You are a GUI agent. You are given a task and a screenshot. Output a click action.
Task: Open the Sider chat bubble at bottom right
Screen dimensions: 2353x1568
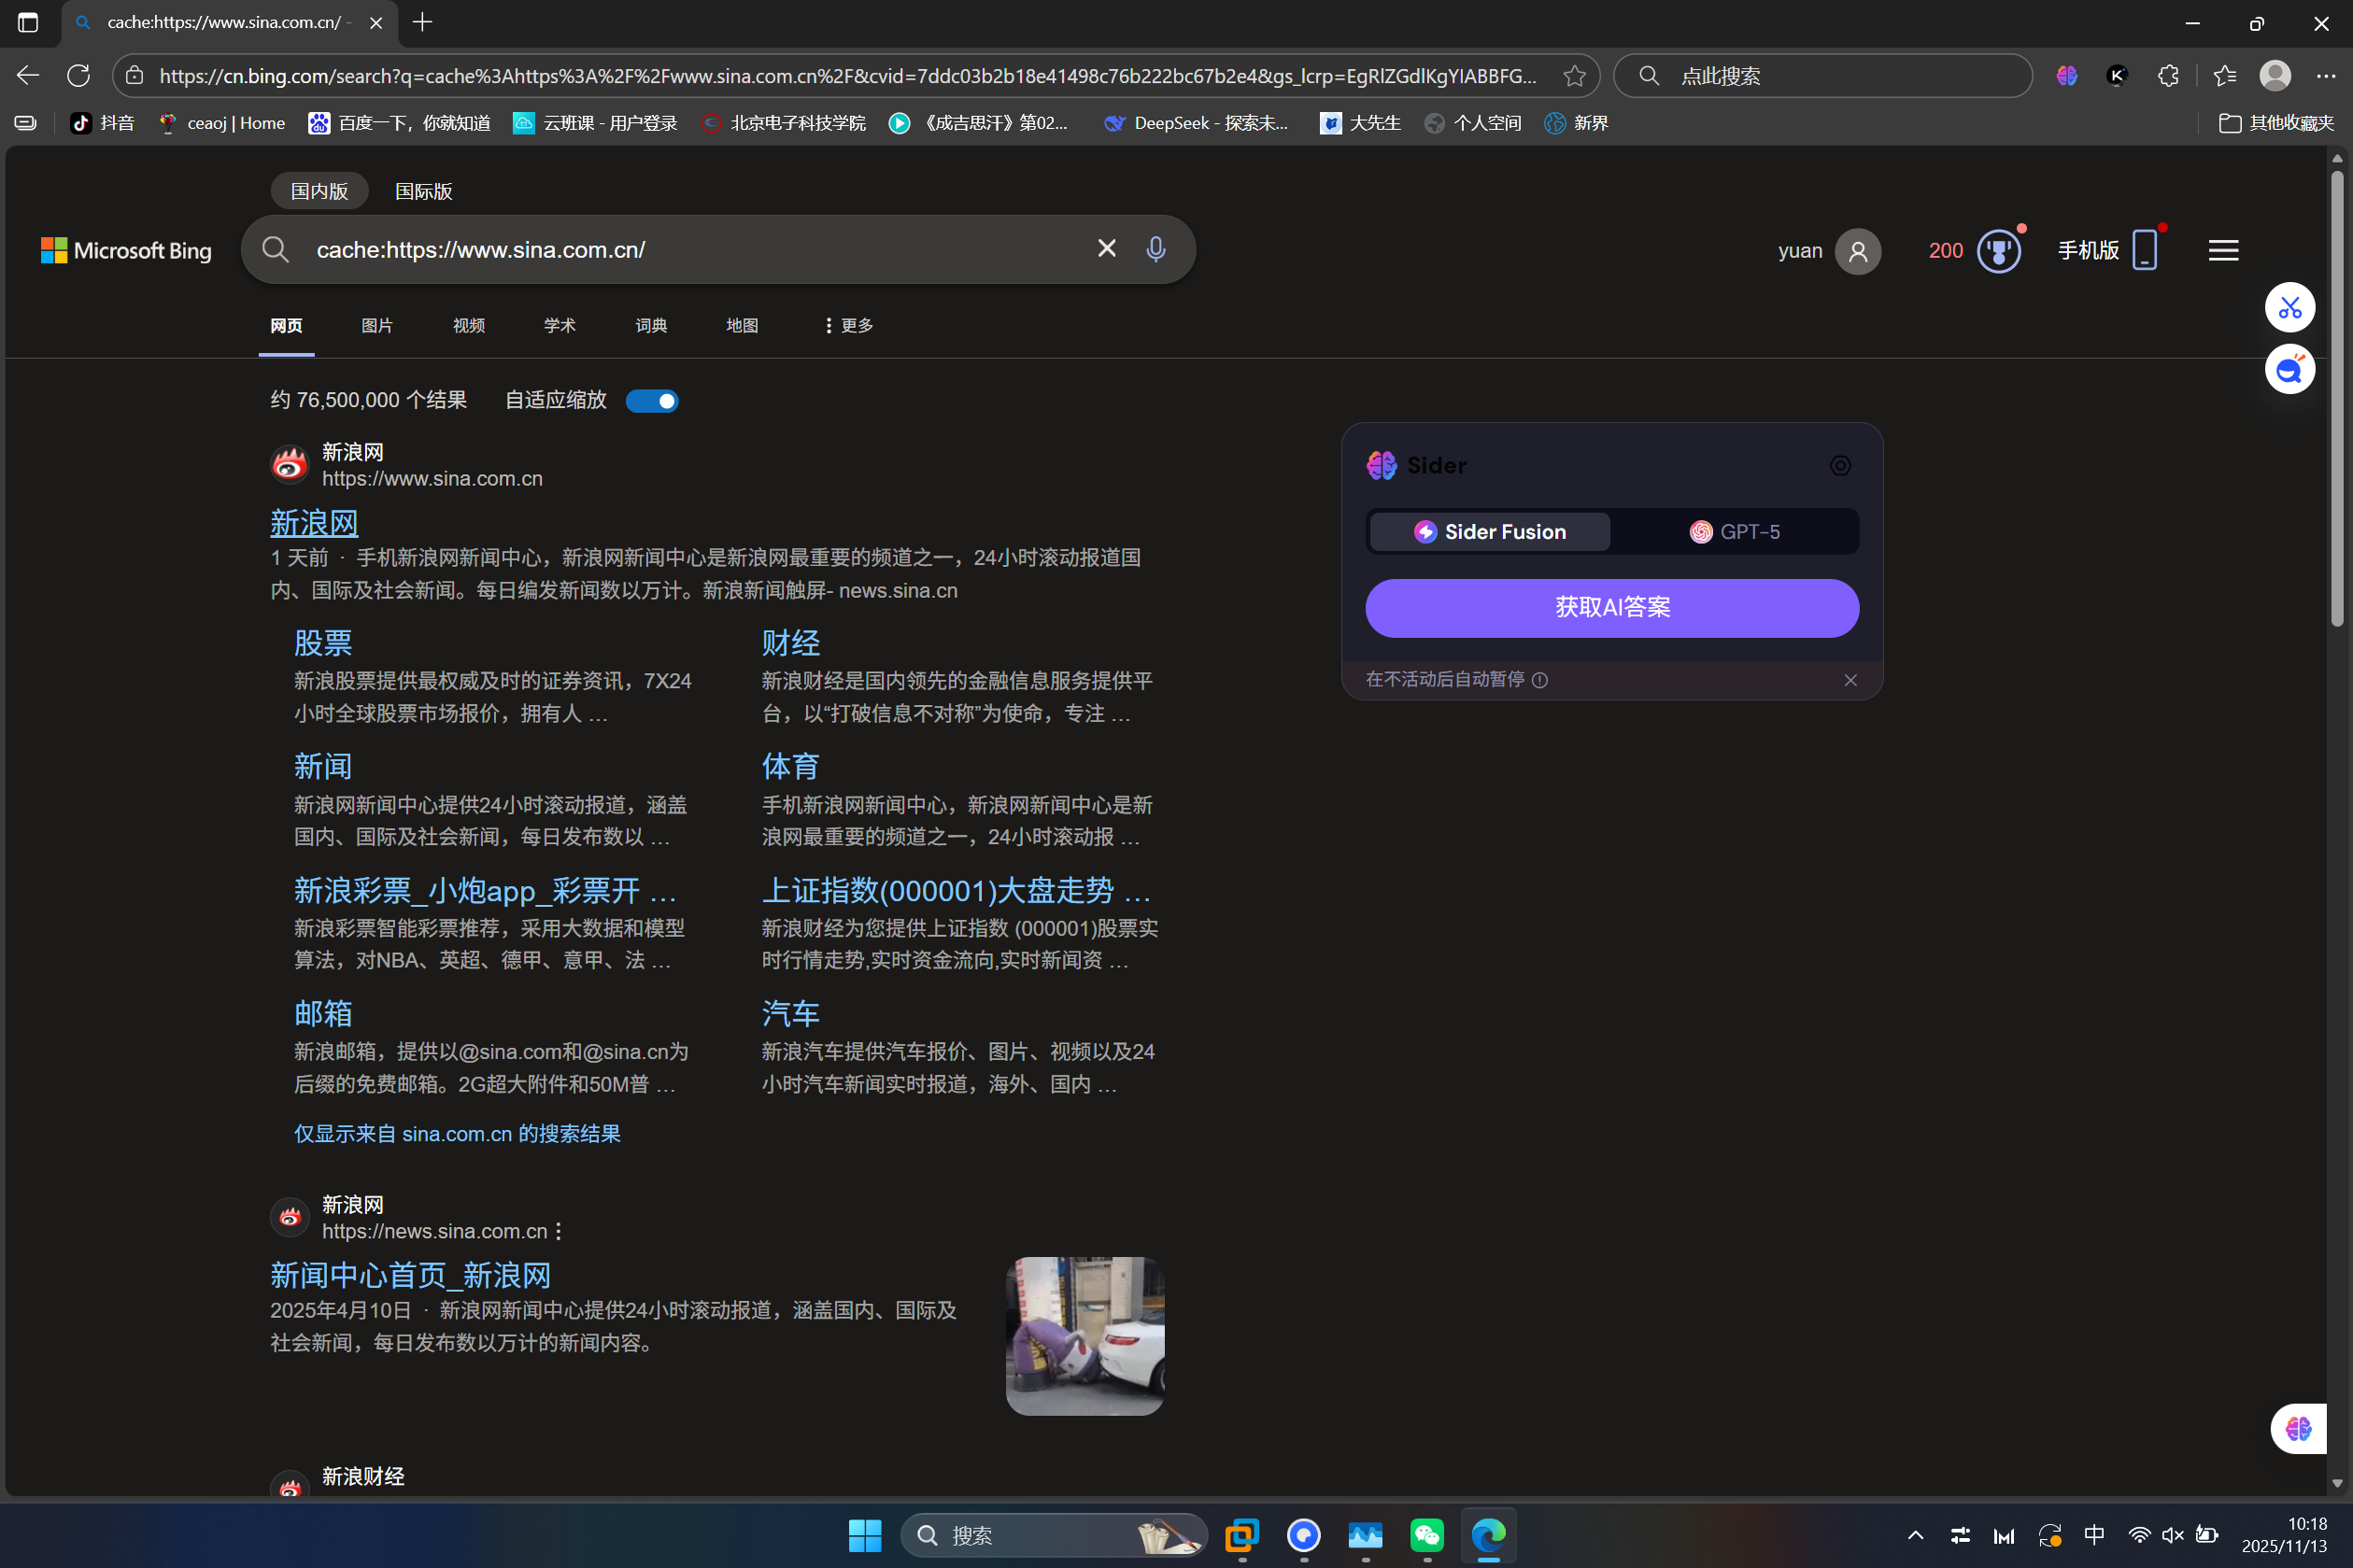coord(2297,1428)
